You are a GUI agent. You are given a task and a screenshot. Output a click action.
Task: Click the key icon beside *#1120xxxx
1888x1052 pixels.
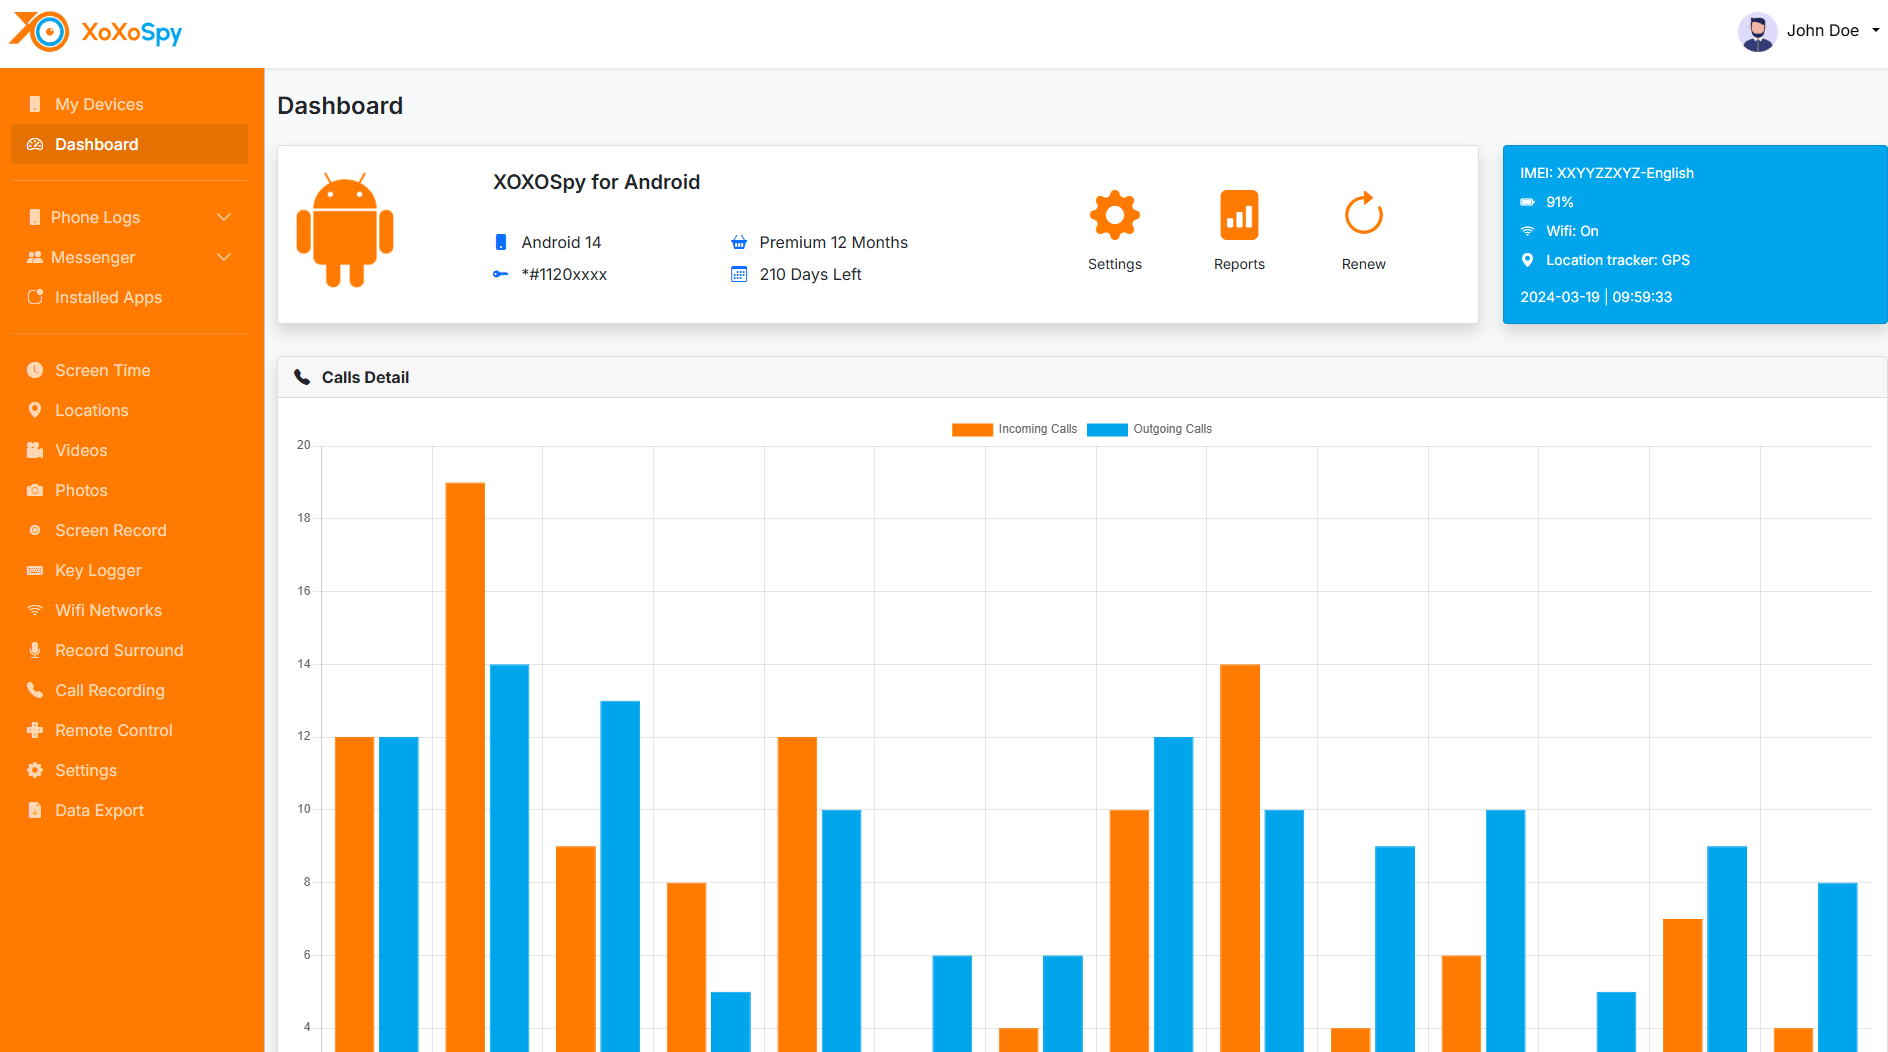501,274
